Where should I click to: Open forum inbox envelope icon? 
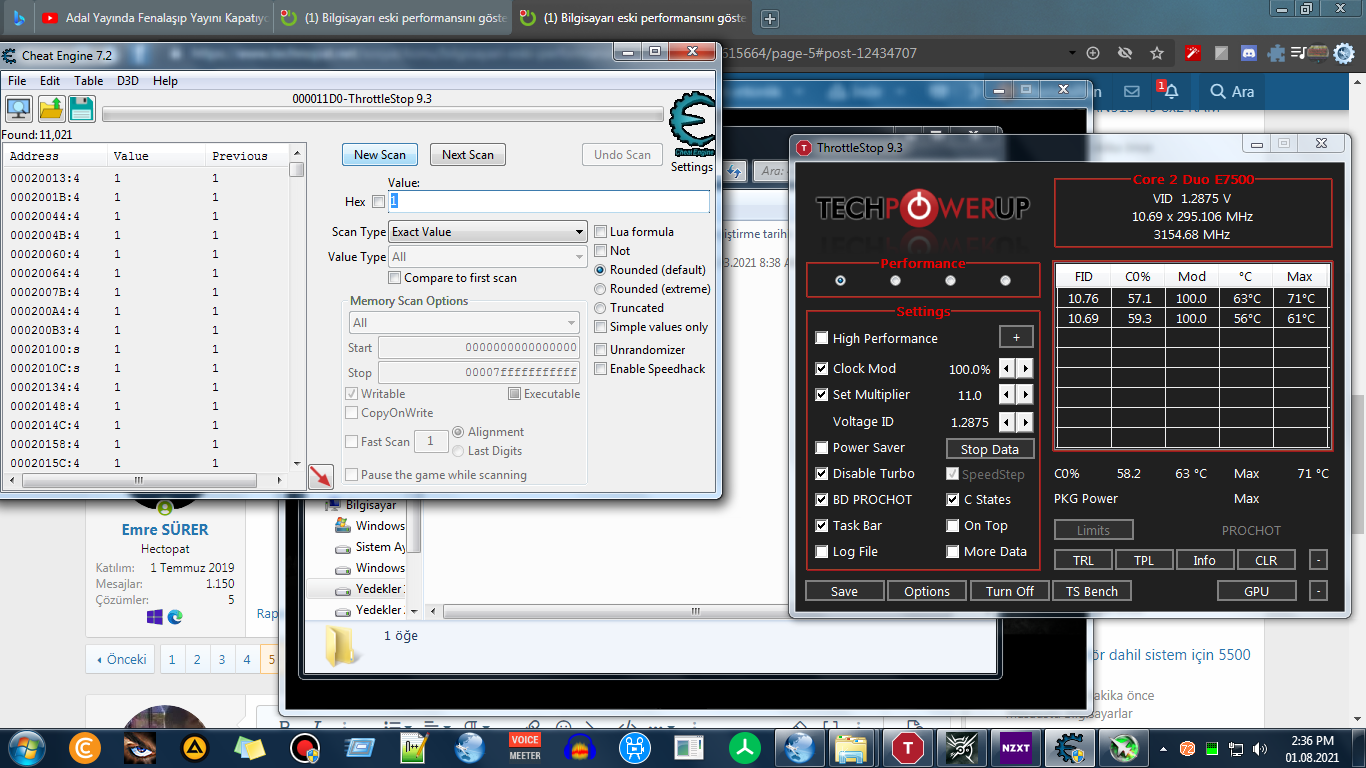click(x=1131, y=91)
